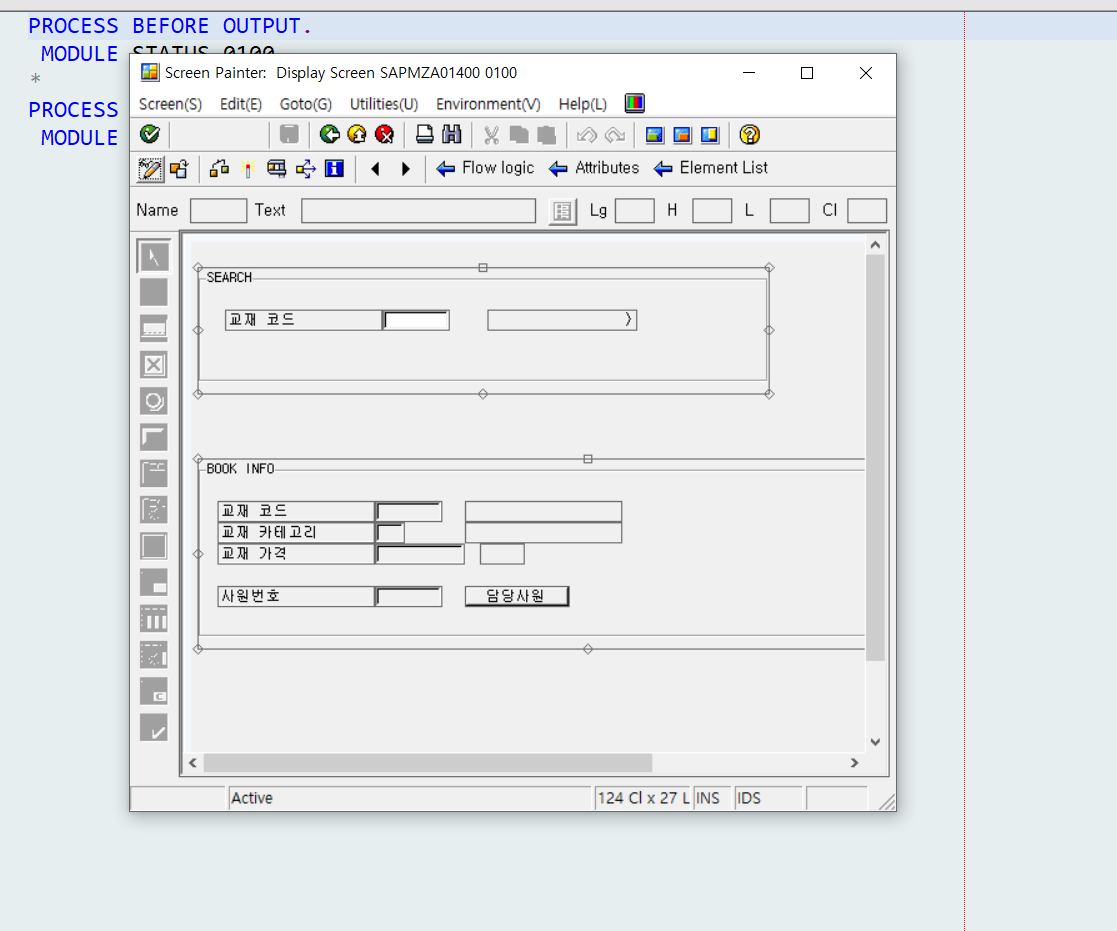1117x931 pixels.
Task: Open the Goto(G) menu
Action: (306, 104)
